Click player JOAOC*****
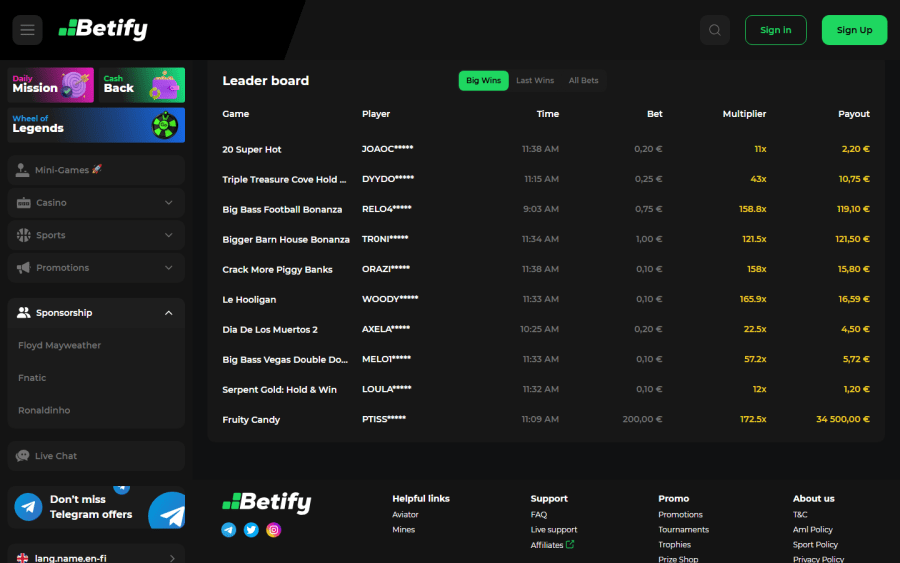 (x=387, y=149)
